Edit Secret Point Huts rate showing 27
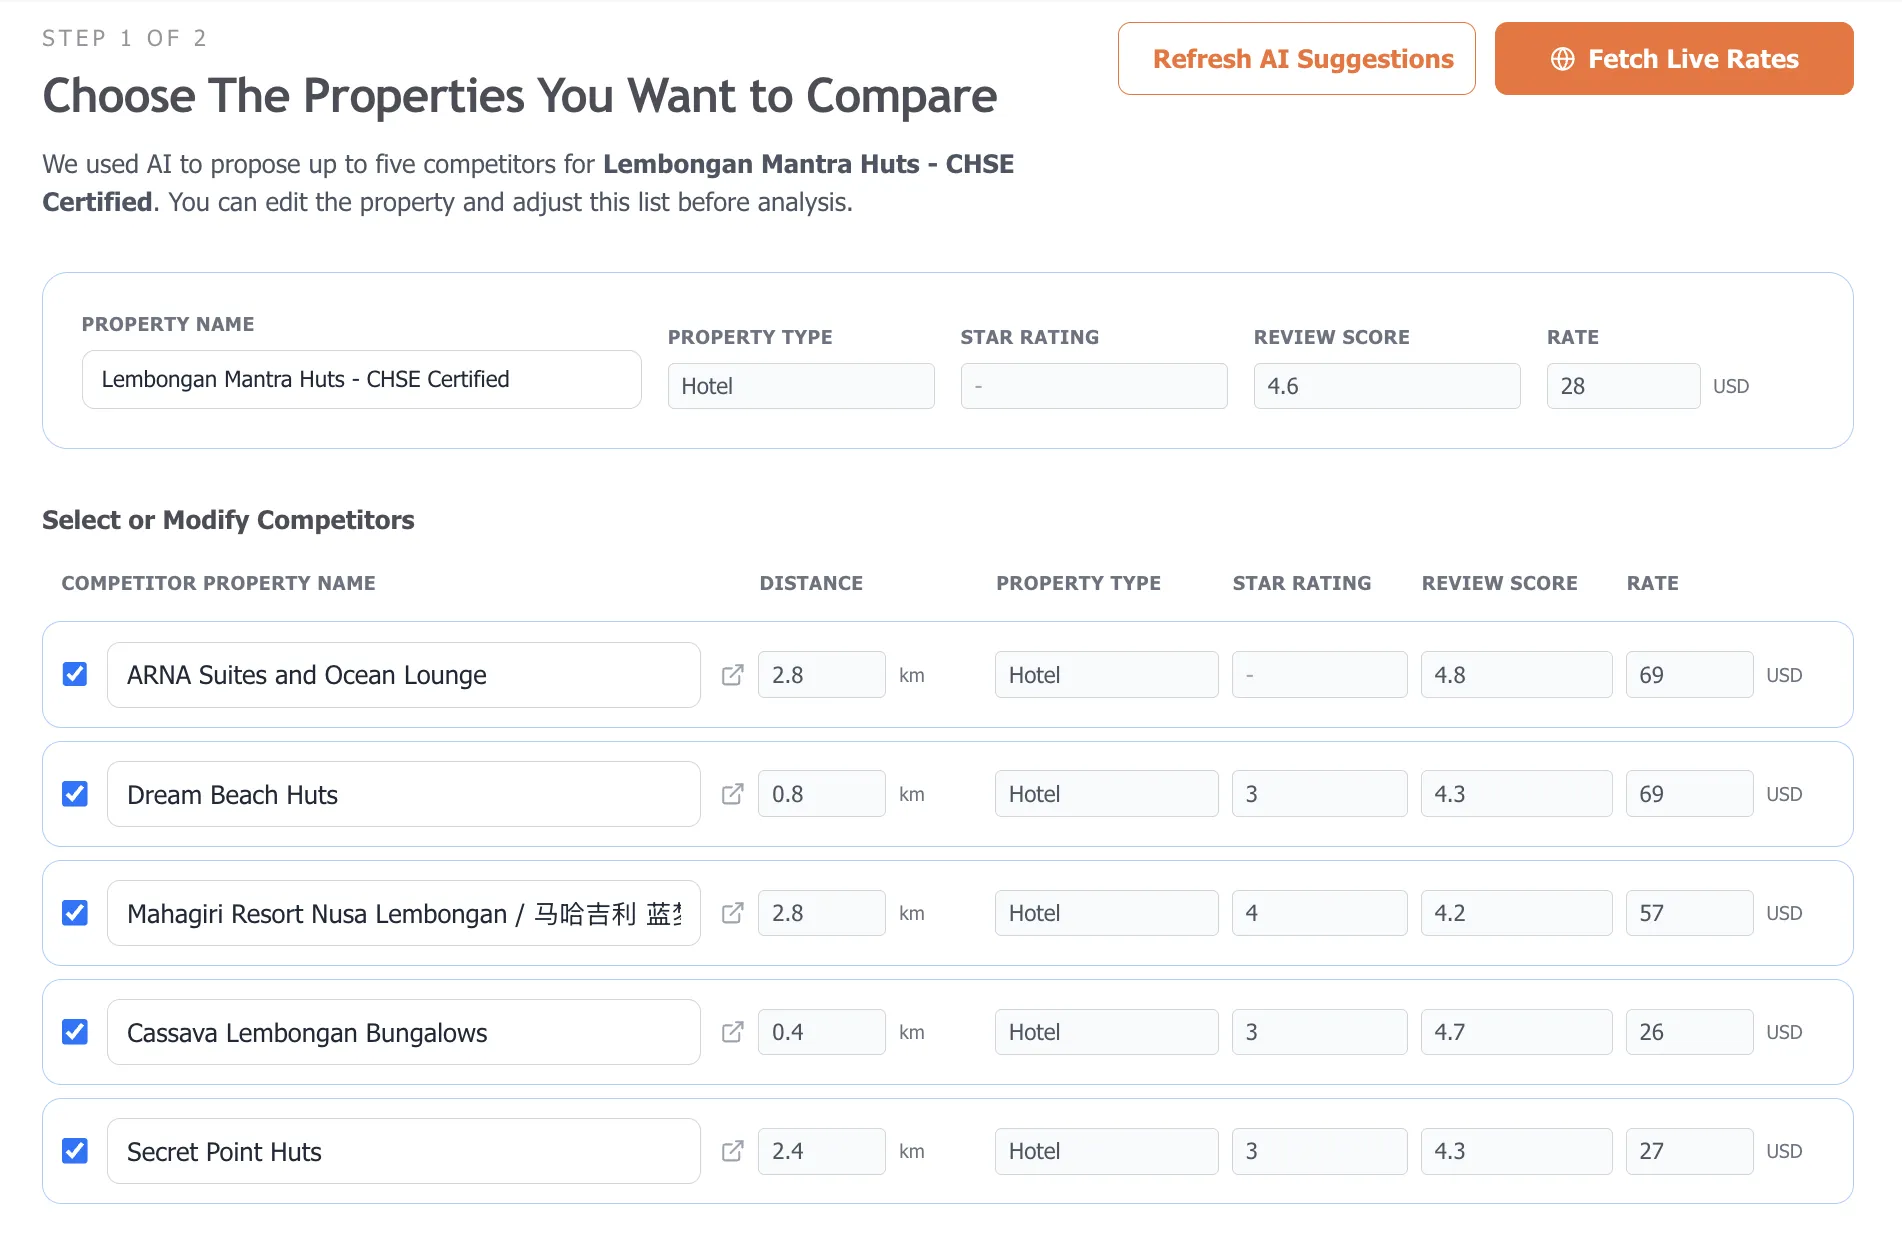The width and height of the screenshot is (1902, 1240). [x=1688, y=1151]
